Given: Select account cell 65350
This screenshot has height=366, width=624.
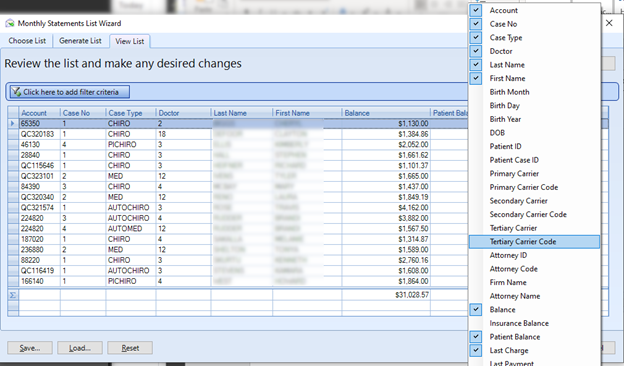Looking at the screenshot, I should coord(39,124).
